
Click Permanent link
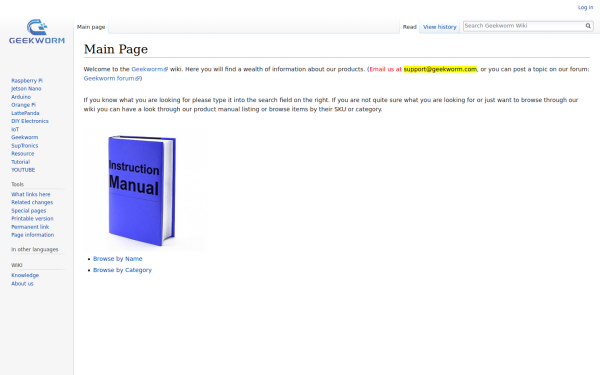tap(30, 227)
